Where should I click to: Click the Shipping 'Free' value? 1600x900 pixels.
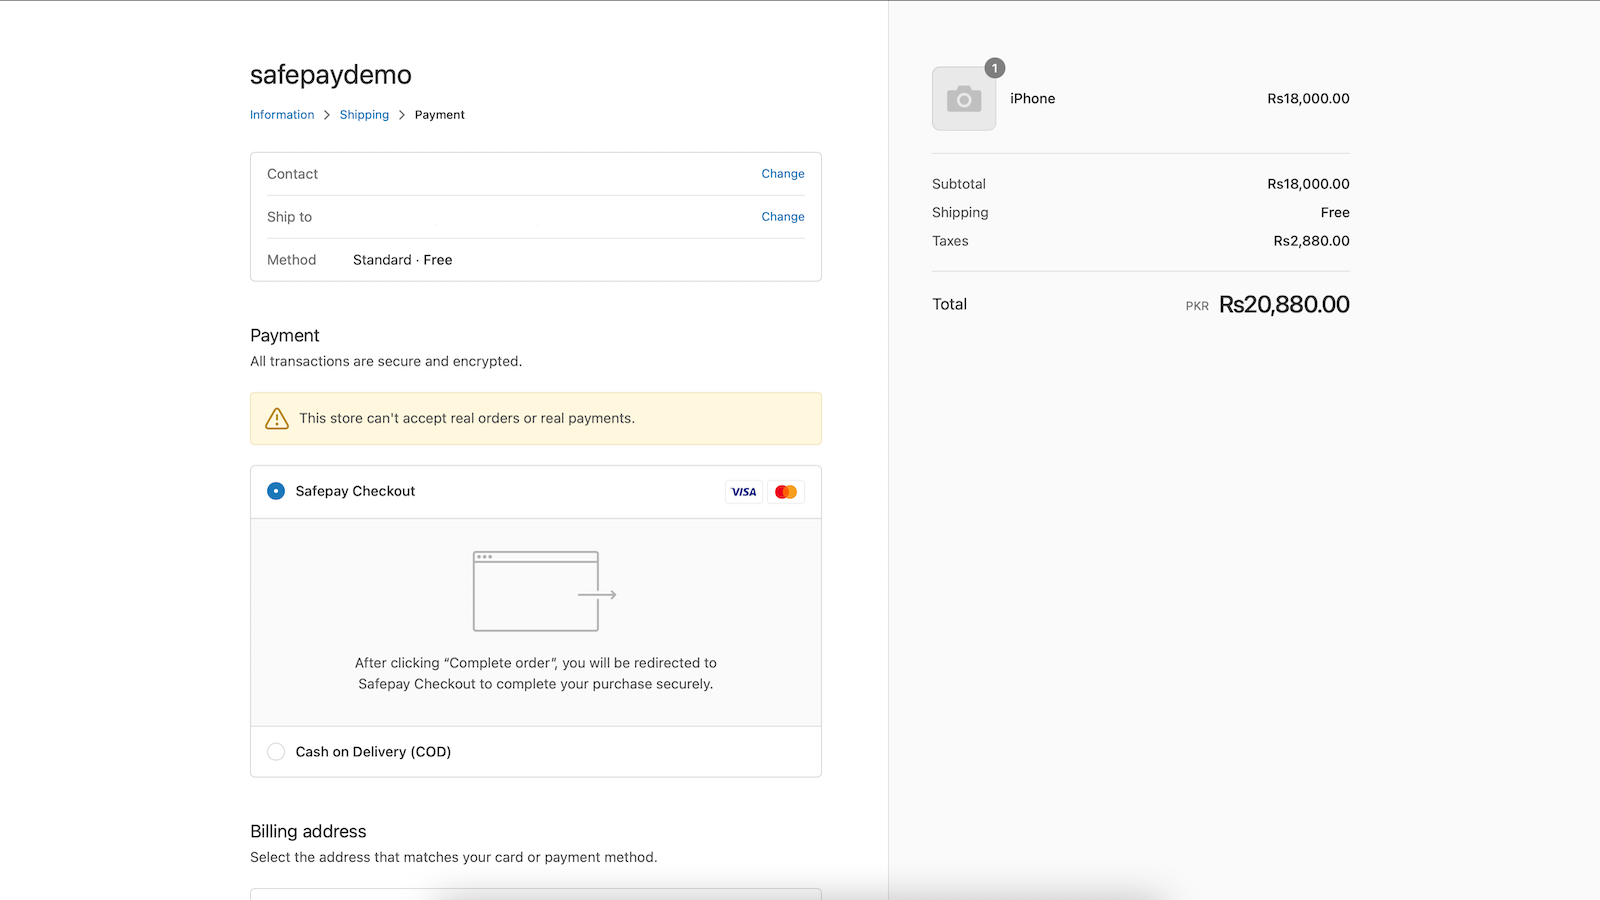1335,213
